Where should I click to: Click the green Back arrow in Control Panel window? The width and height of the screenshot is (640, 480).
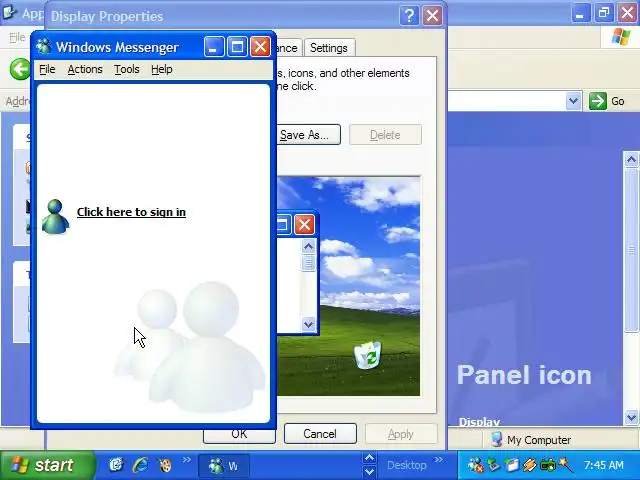click(20, 69)
